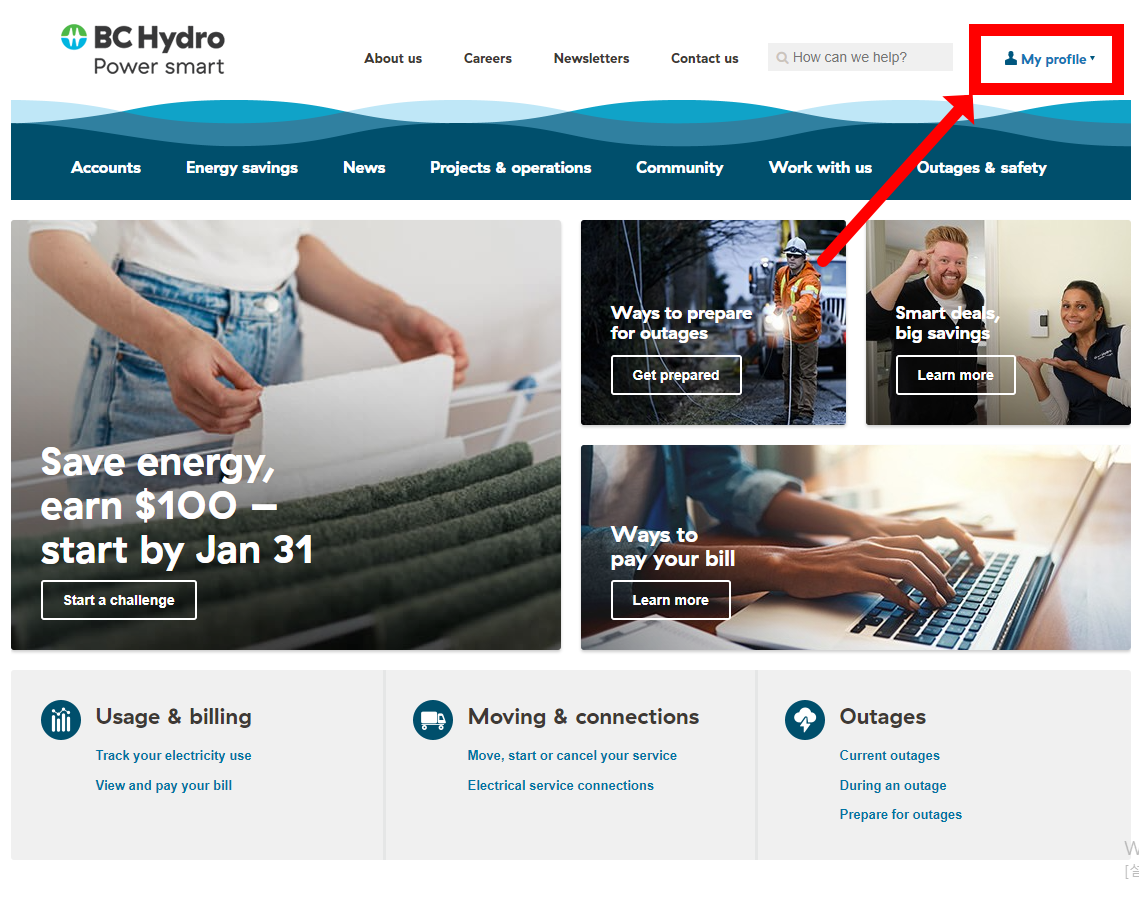Click the Moving & connections truck icon
The height and width of the screenshot is (902, 1139).
433,720
